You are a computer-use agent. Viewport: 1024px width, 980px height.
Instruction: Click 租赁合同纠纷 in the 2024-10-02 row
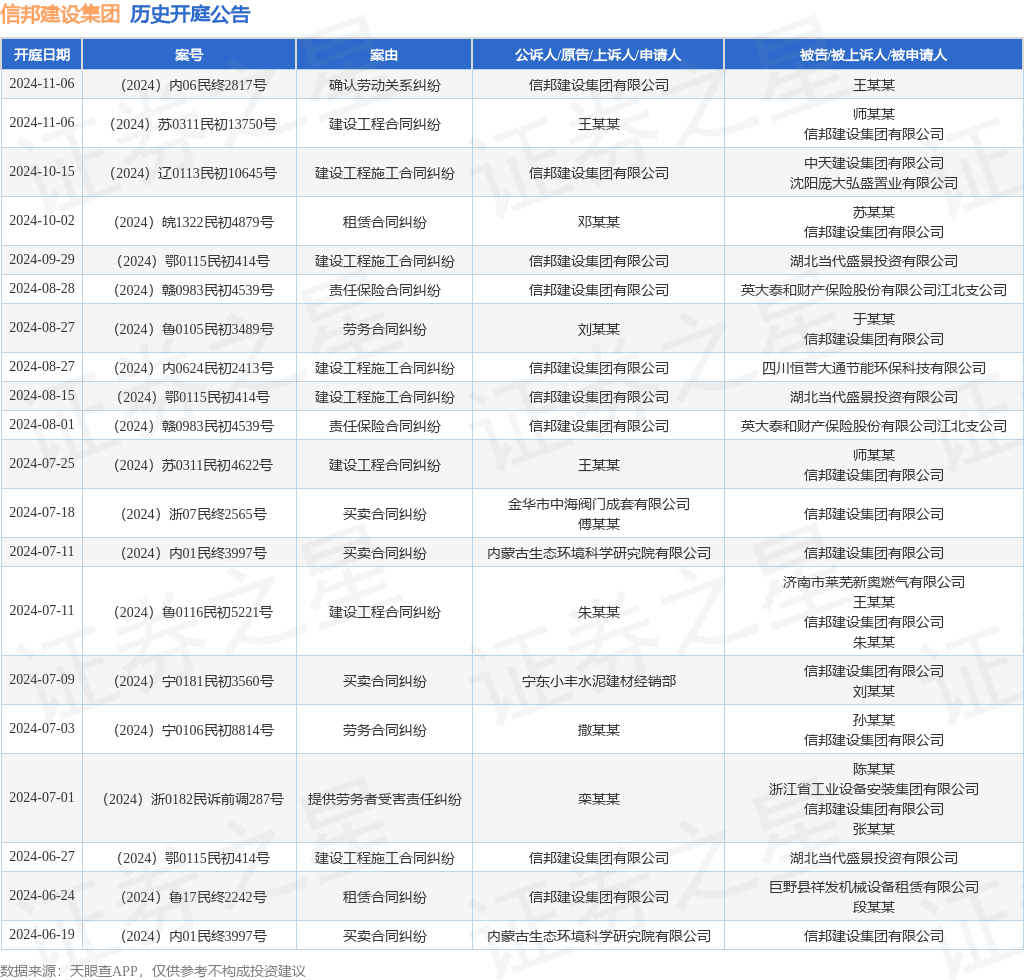click(x=384, y=222)
